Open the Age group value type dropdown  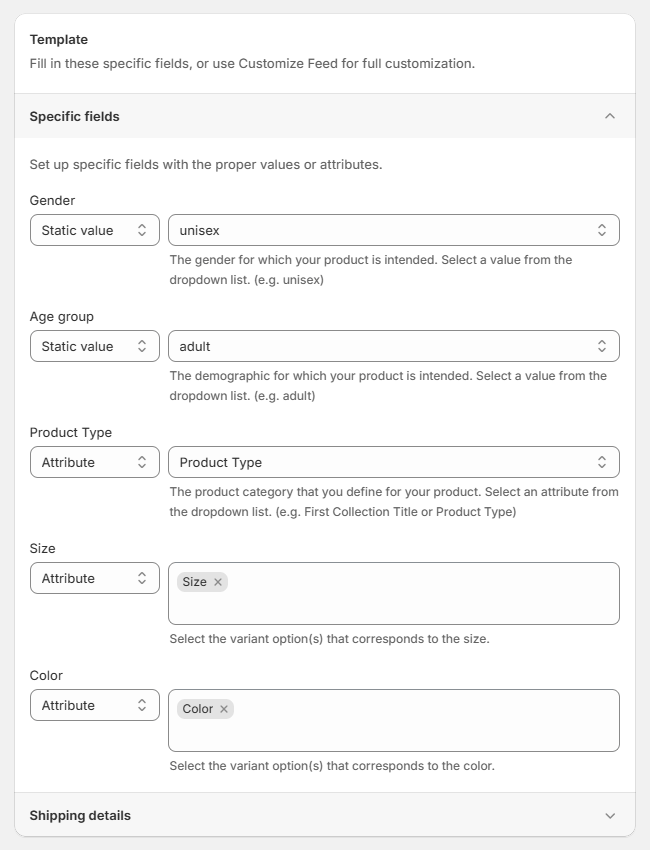pyautogui.click(x=95, y=345)
